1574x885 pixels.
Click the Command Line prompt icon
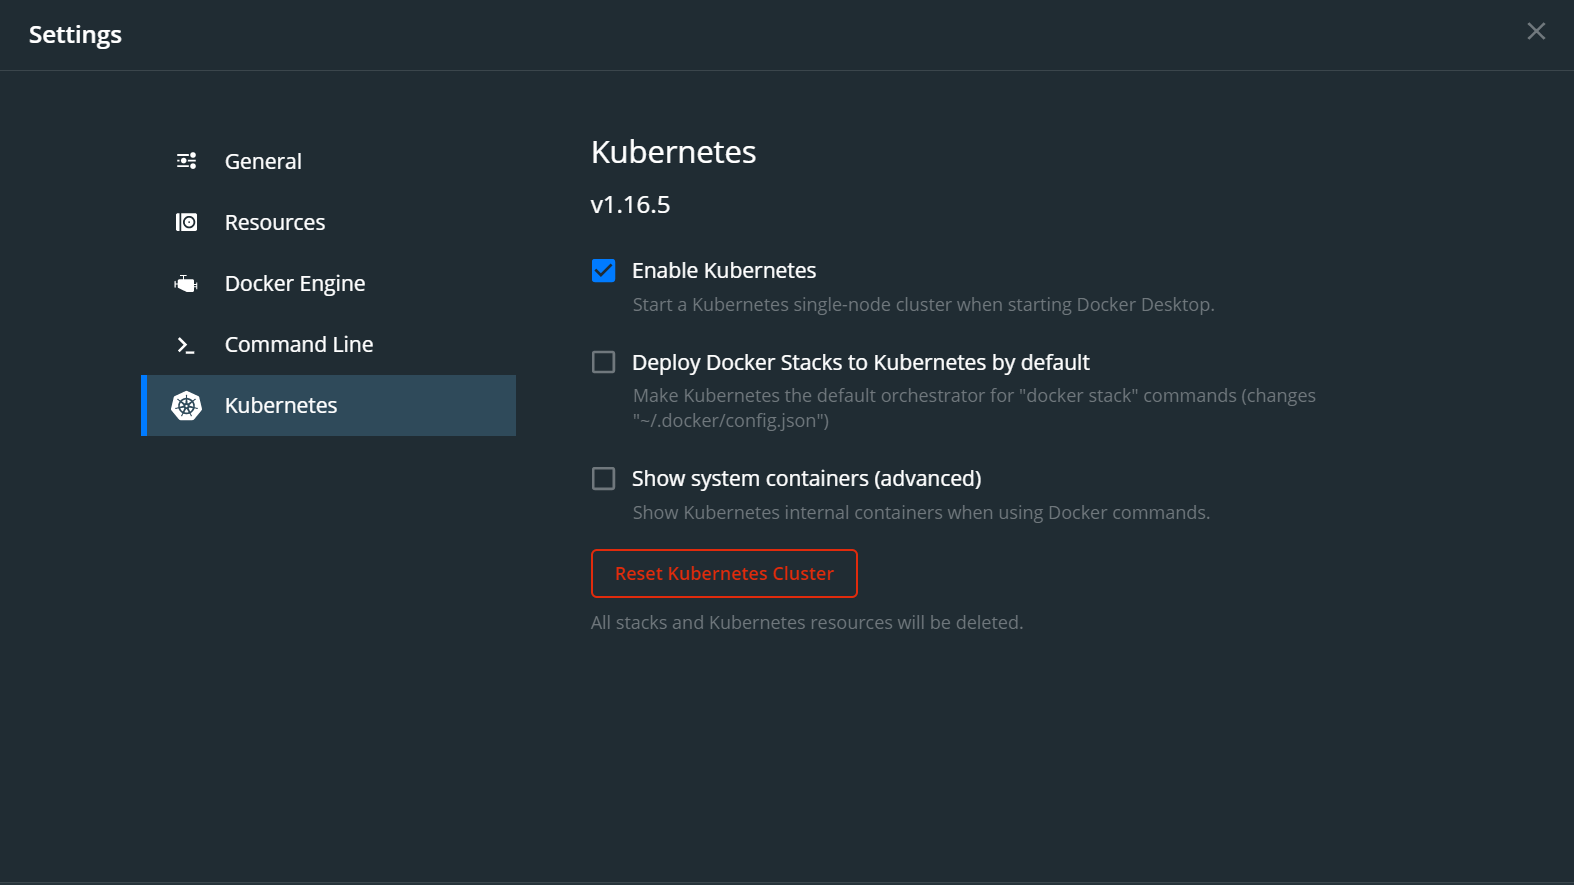[x=186, y=344]
